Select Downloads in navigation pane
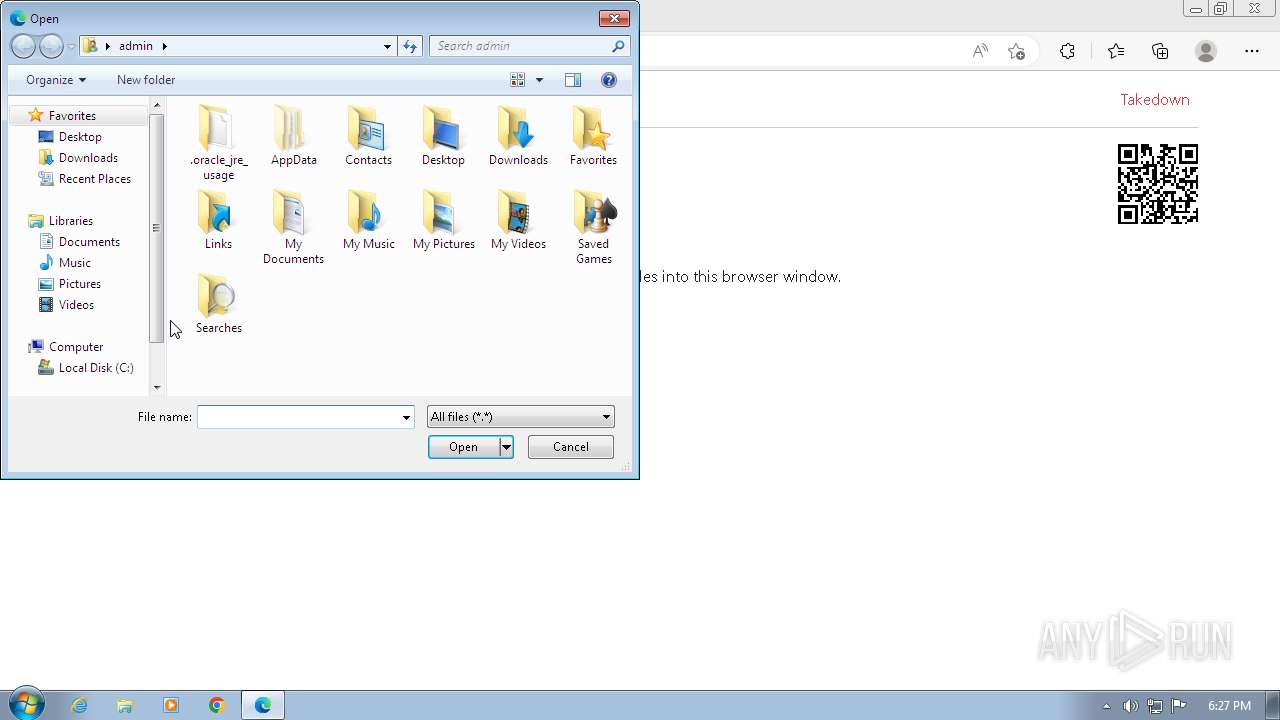The image size is (1280, 720). (x=88, y=158)
